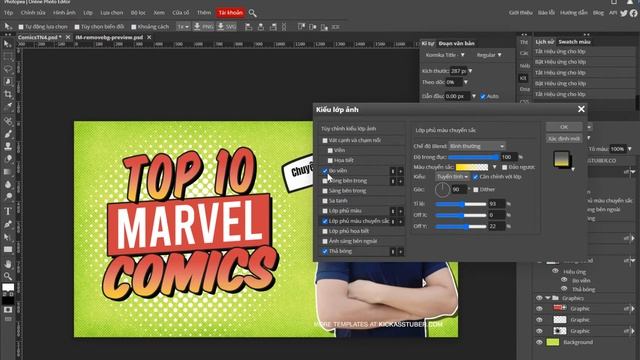Open the Bộ lọc menu
Viewport: 640px width, 360px height.
pyautogui.click(x=138, y=13)
